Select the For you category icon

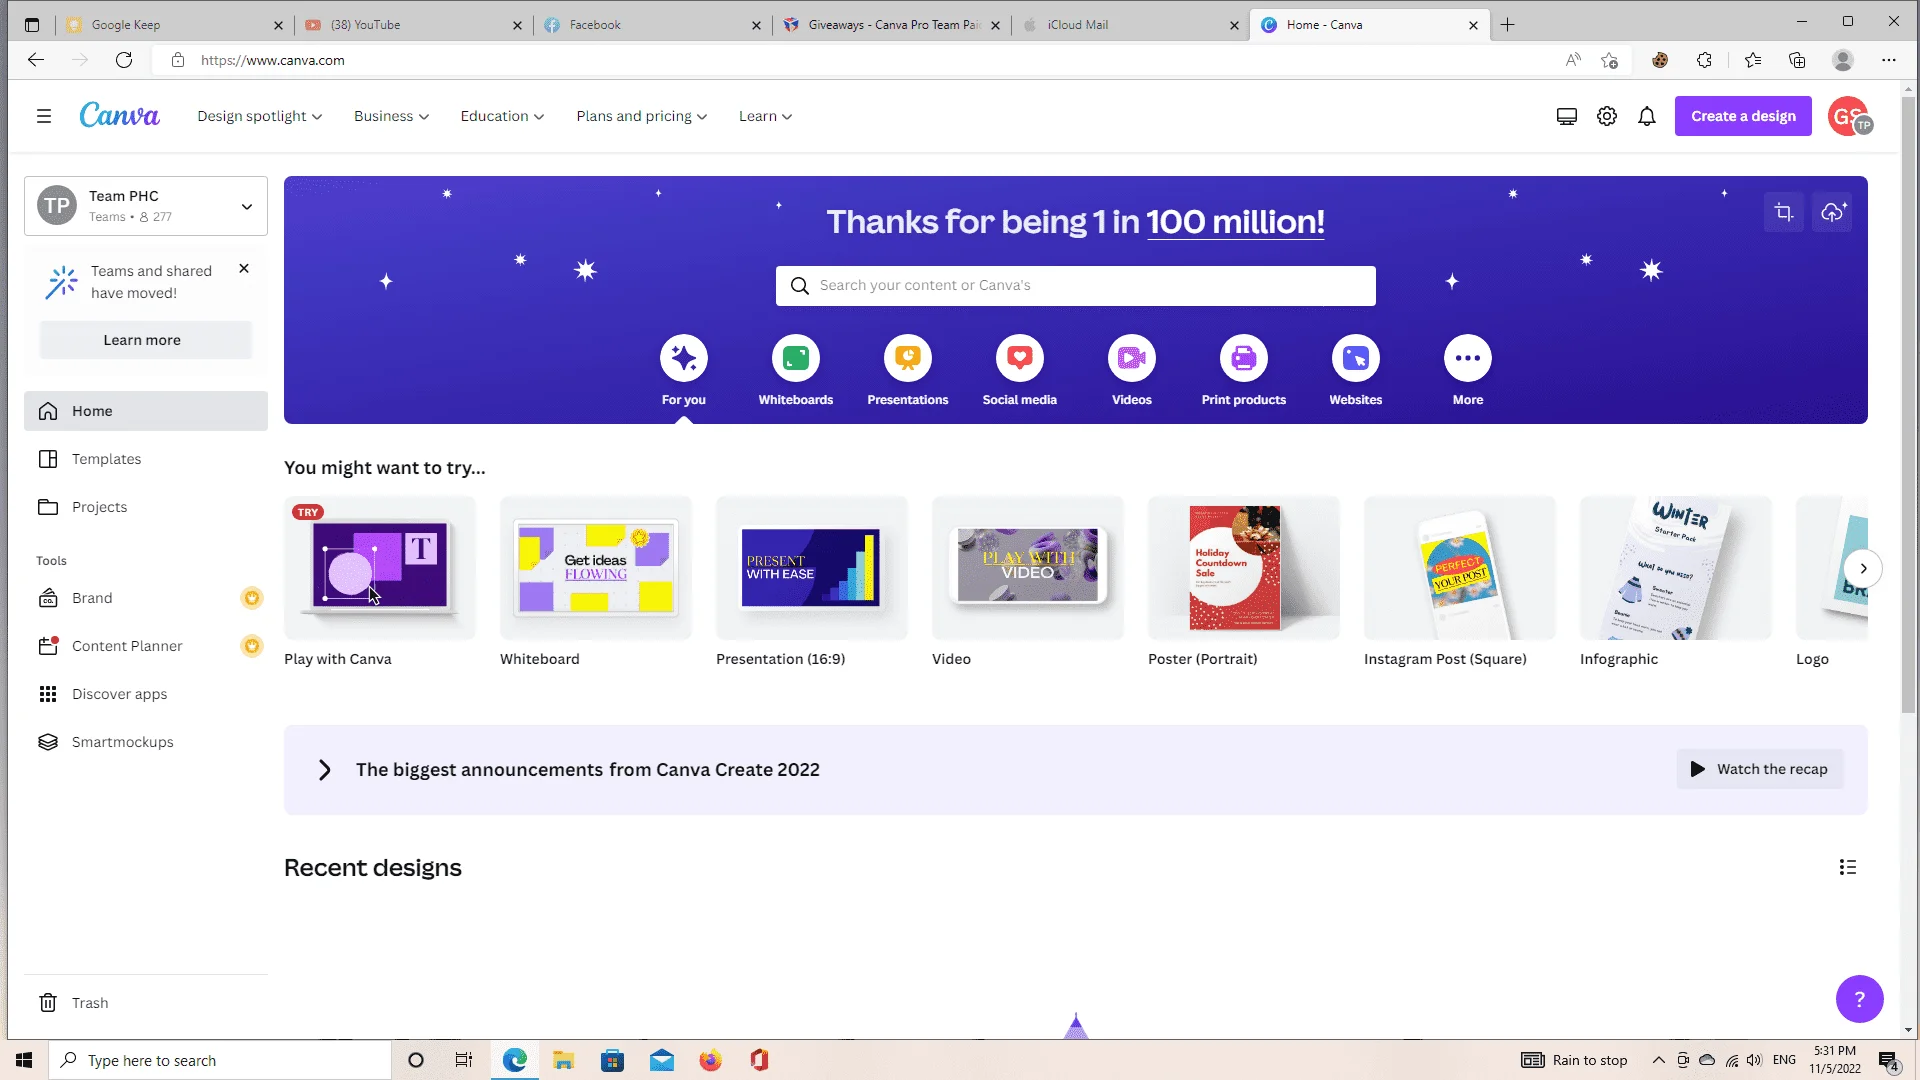pyautogui.click(x=684, y=358)
